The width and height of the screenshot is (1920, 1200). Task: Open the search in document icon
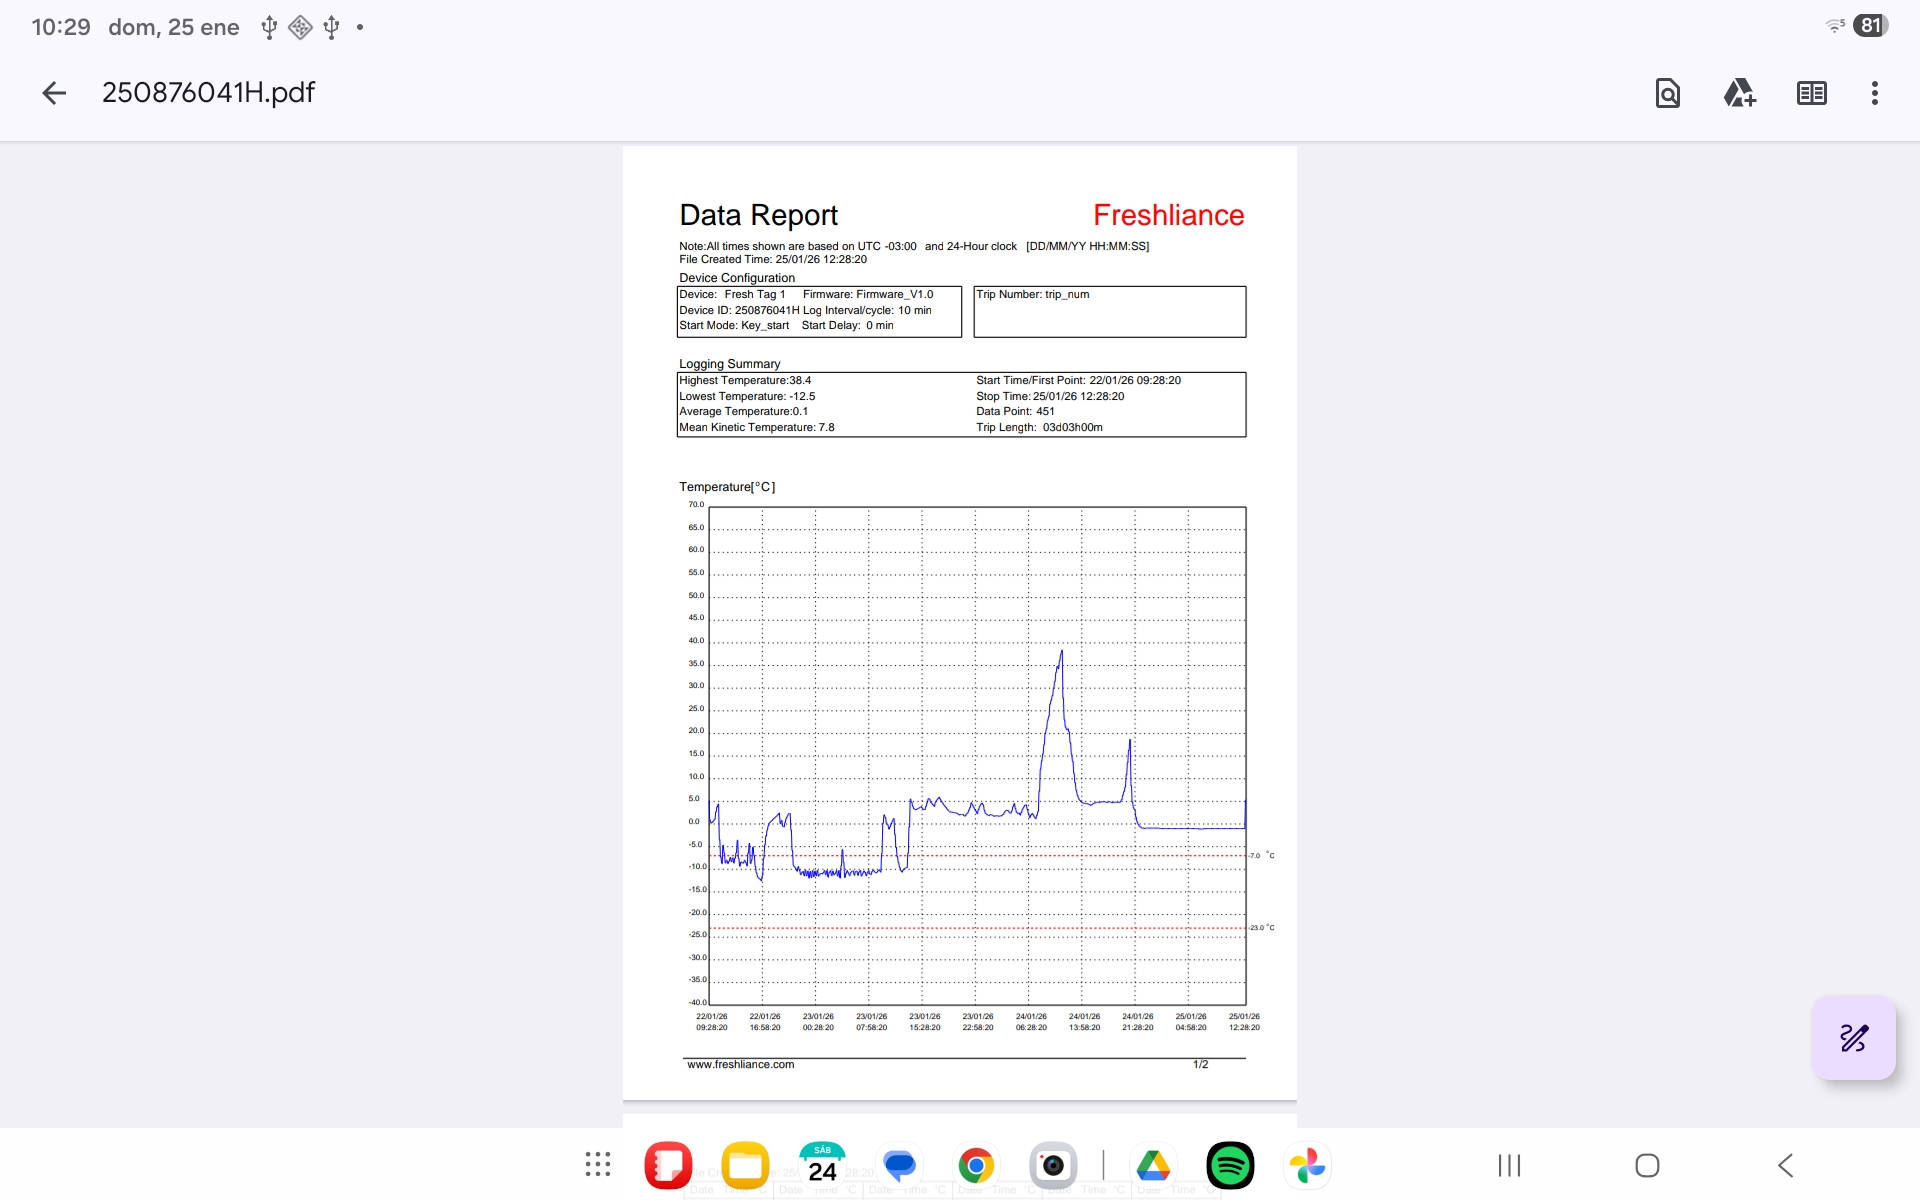click(x=1667, y=93)
